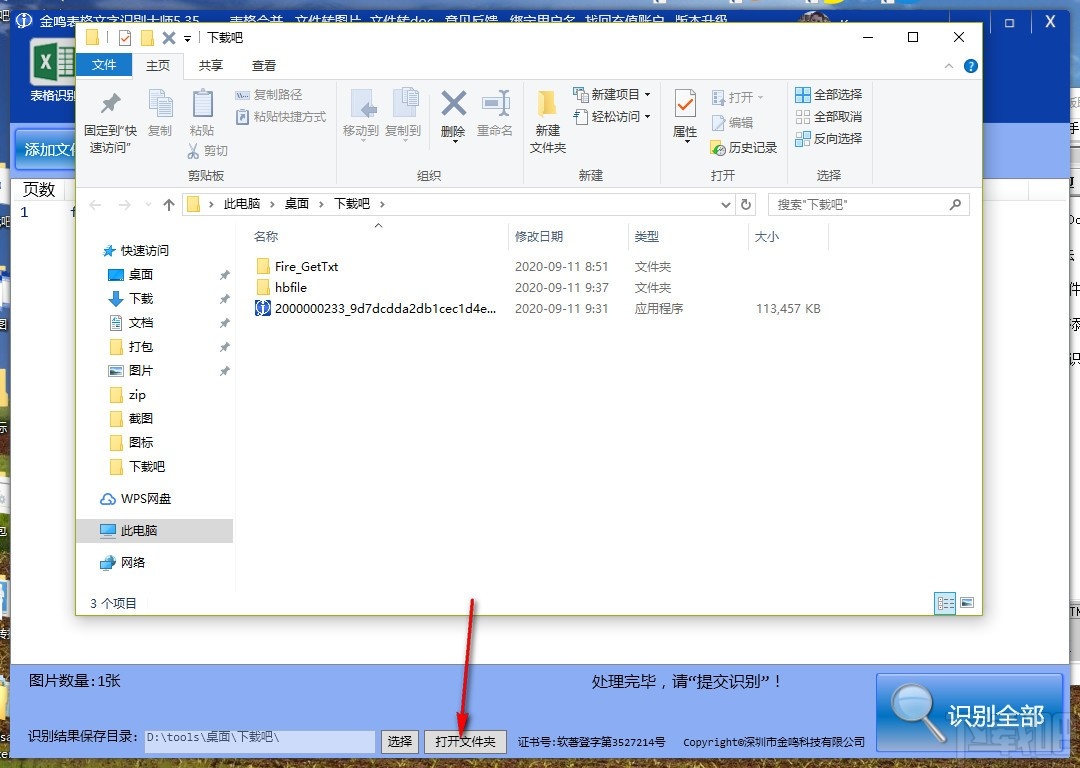
Task: Click the 识别全部 magnifier button
Action: [x=968, y=712]
